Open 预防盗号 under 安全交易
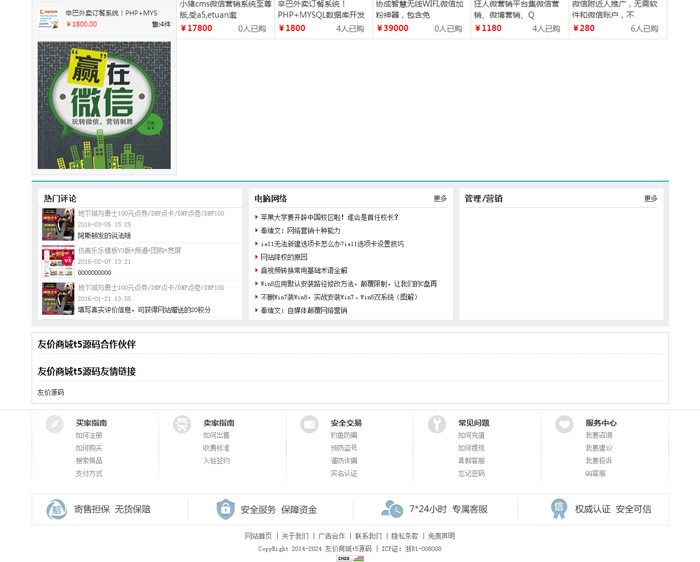The width and height of the screenshot is (700, 562). coord(344,448)
